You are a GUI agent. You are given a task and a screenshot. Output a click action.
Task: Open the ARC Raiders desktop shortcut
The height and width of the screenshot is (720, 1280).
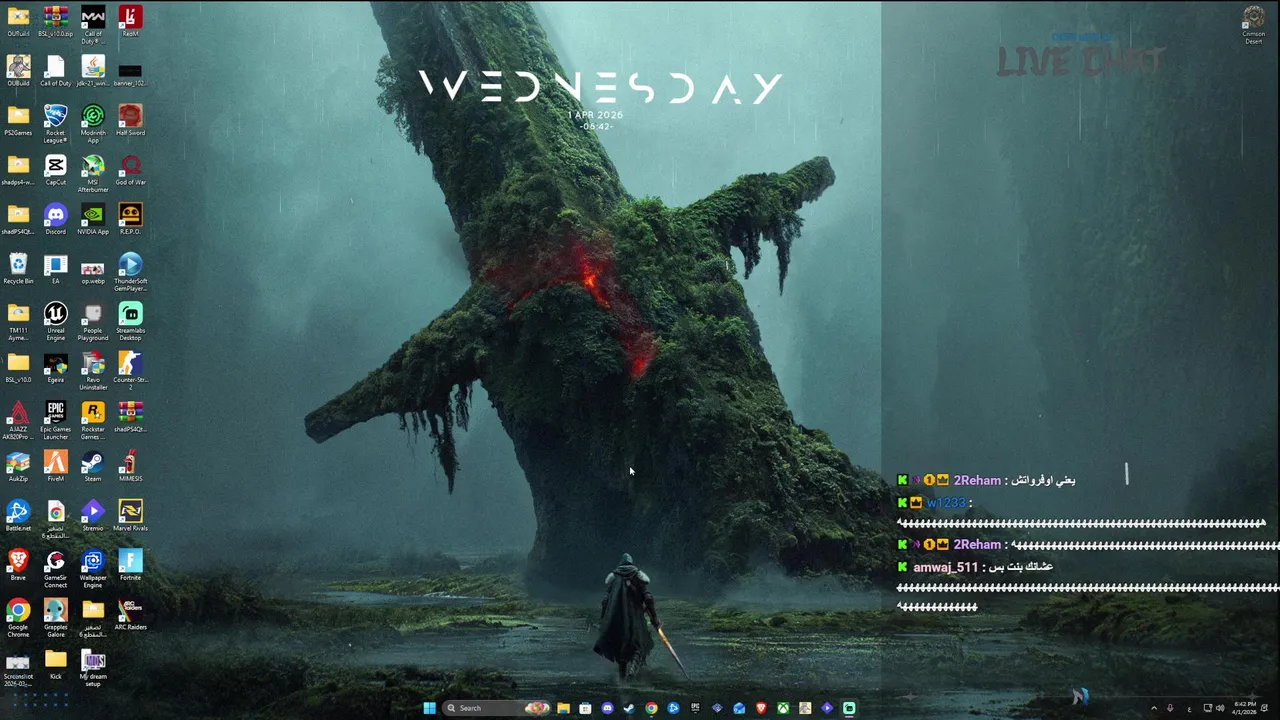point(130,615)
